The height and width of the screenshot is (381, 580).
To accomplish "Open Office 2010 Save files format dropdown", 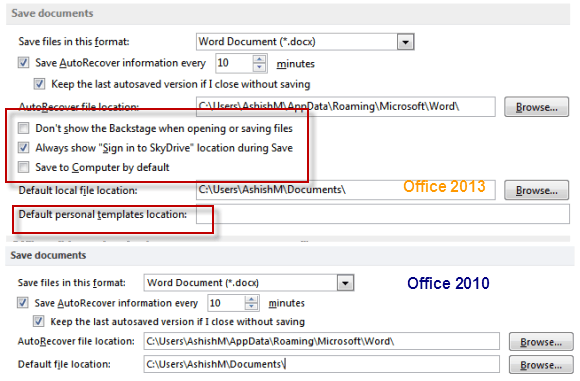I will [x=345, y=283].
